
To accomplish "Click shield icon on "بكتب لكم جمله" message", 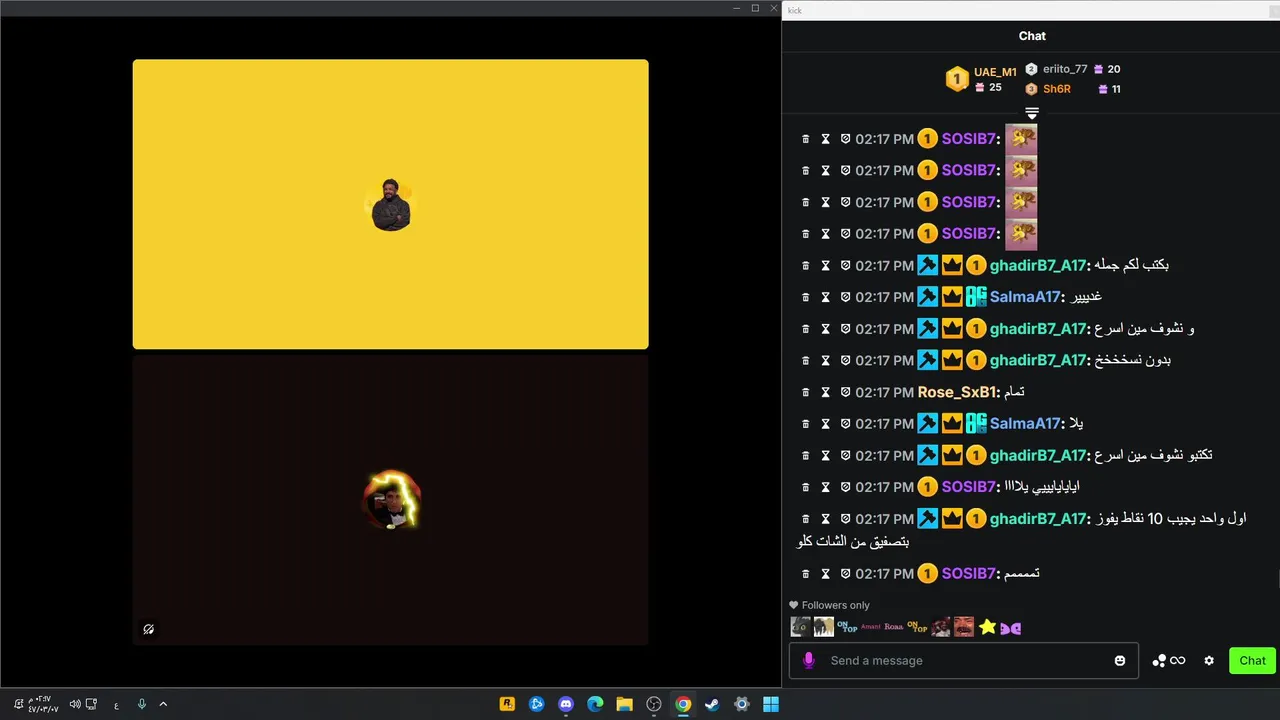I will 845,265.
